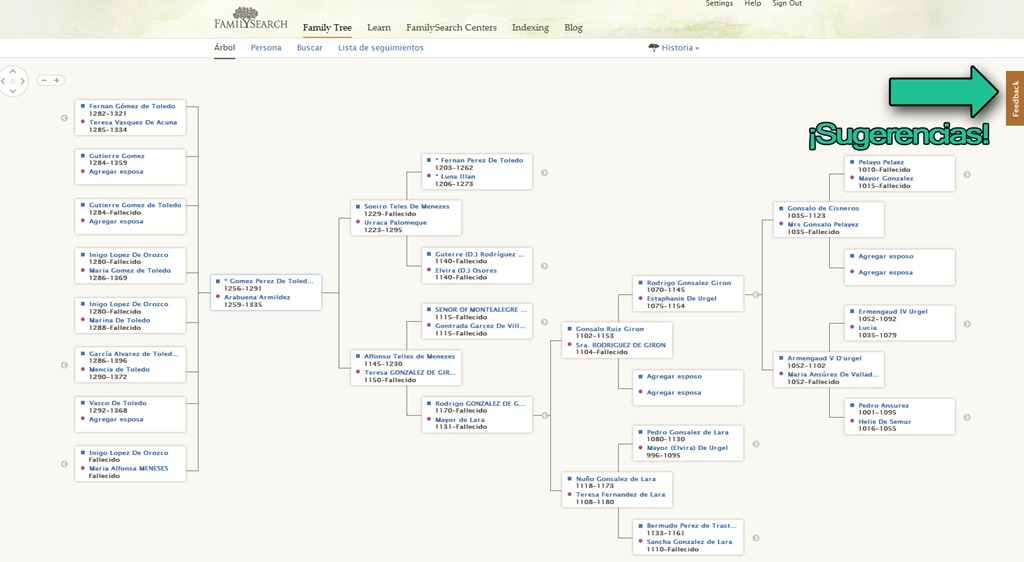Viewport: 1024px width, 562px height.
Task: Zoom in with the plus button
Action: point(57,80)
